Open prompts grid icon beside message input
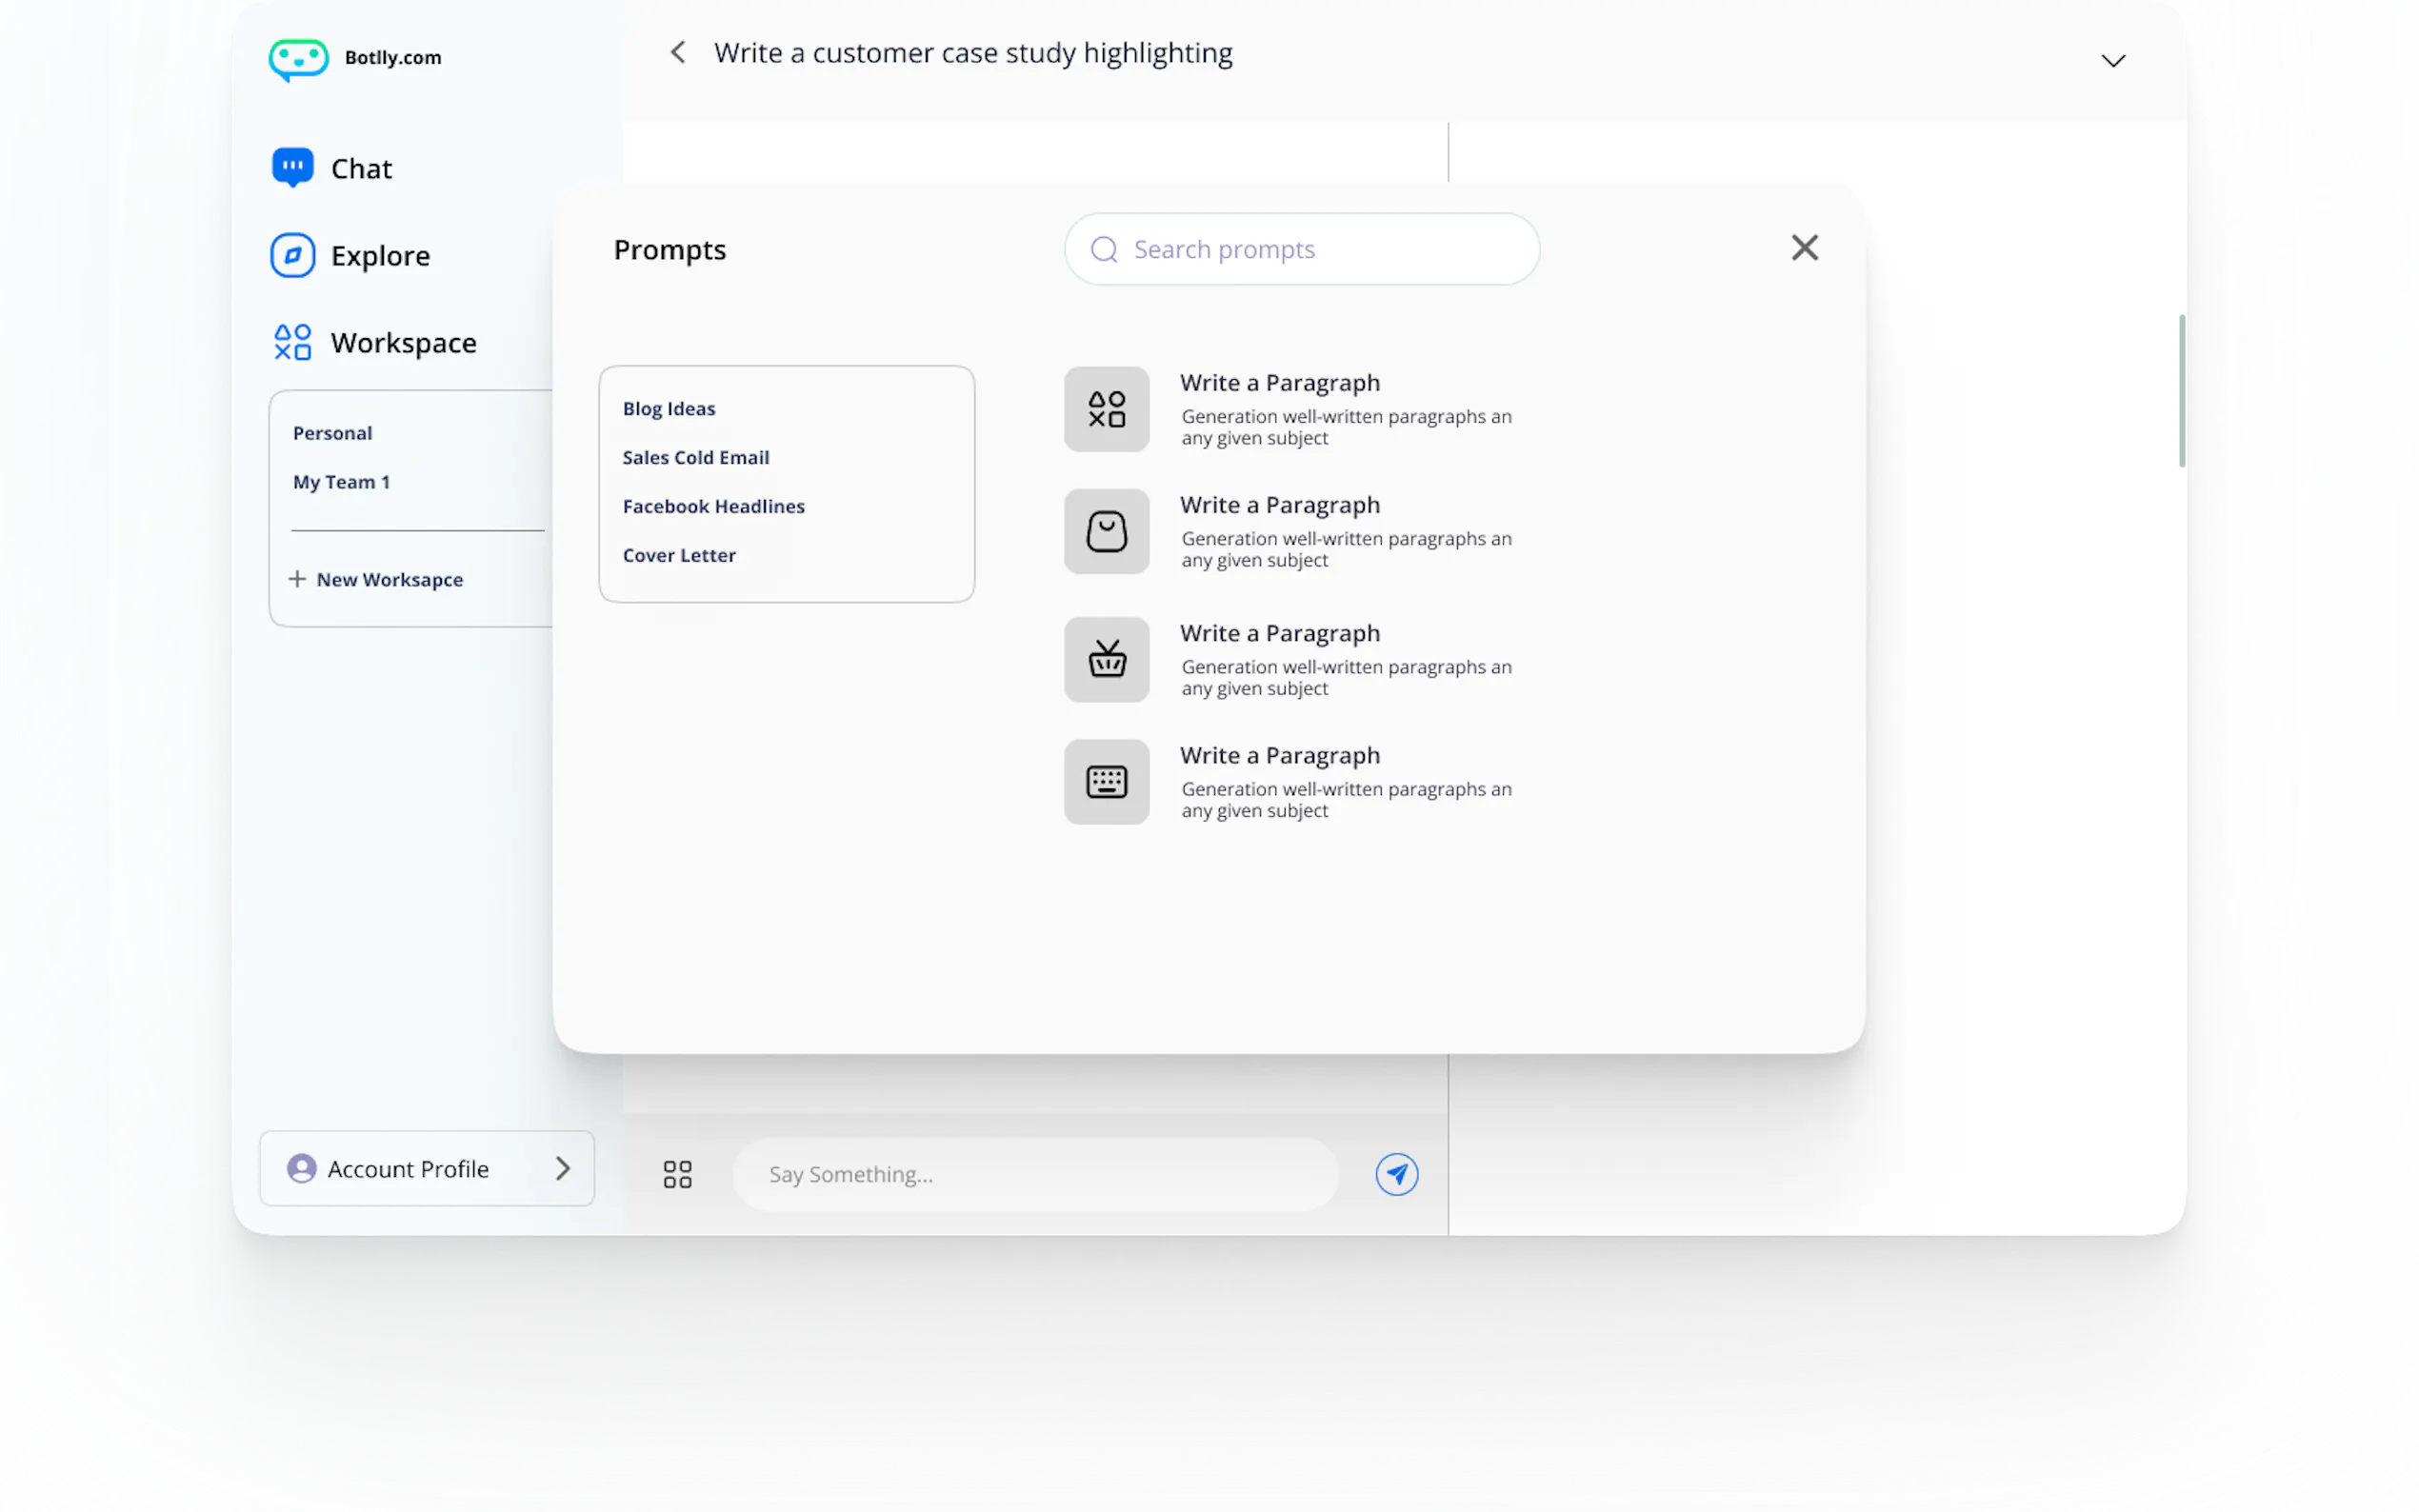The height and width of the screenshot is (1512, 2419). [x=677, y=1174]
